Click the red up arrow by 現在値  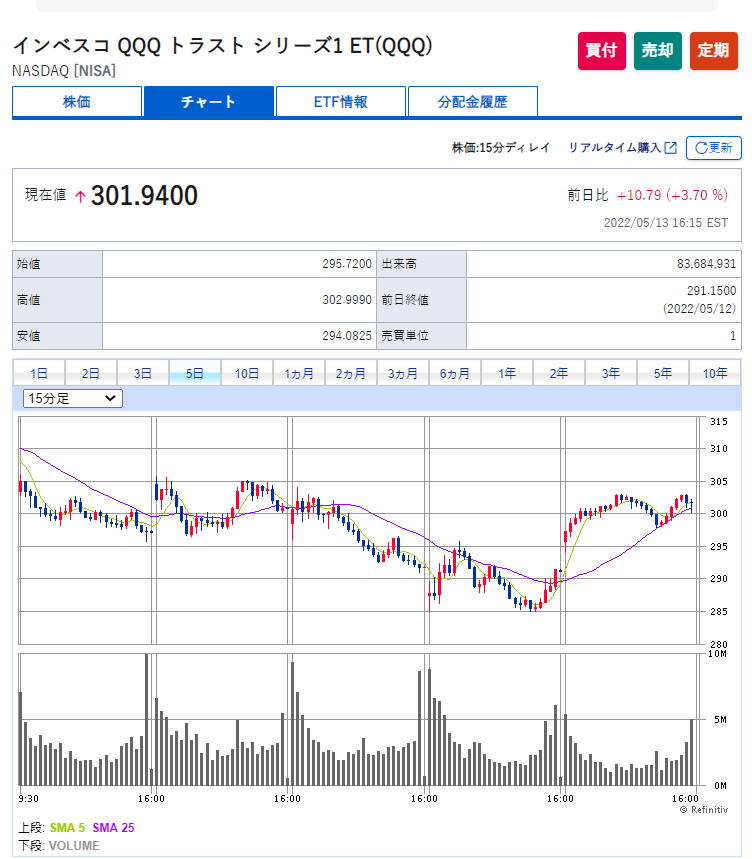pyautogui.click(x=80, y=196)
